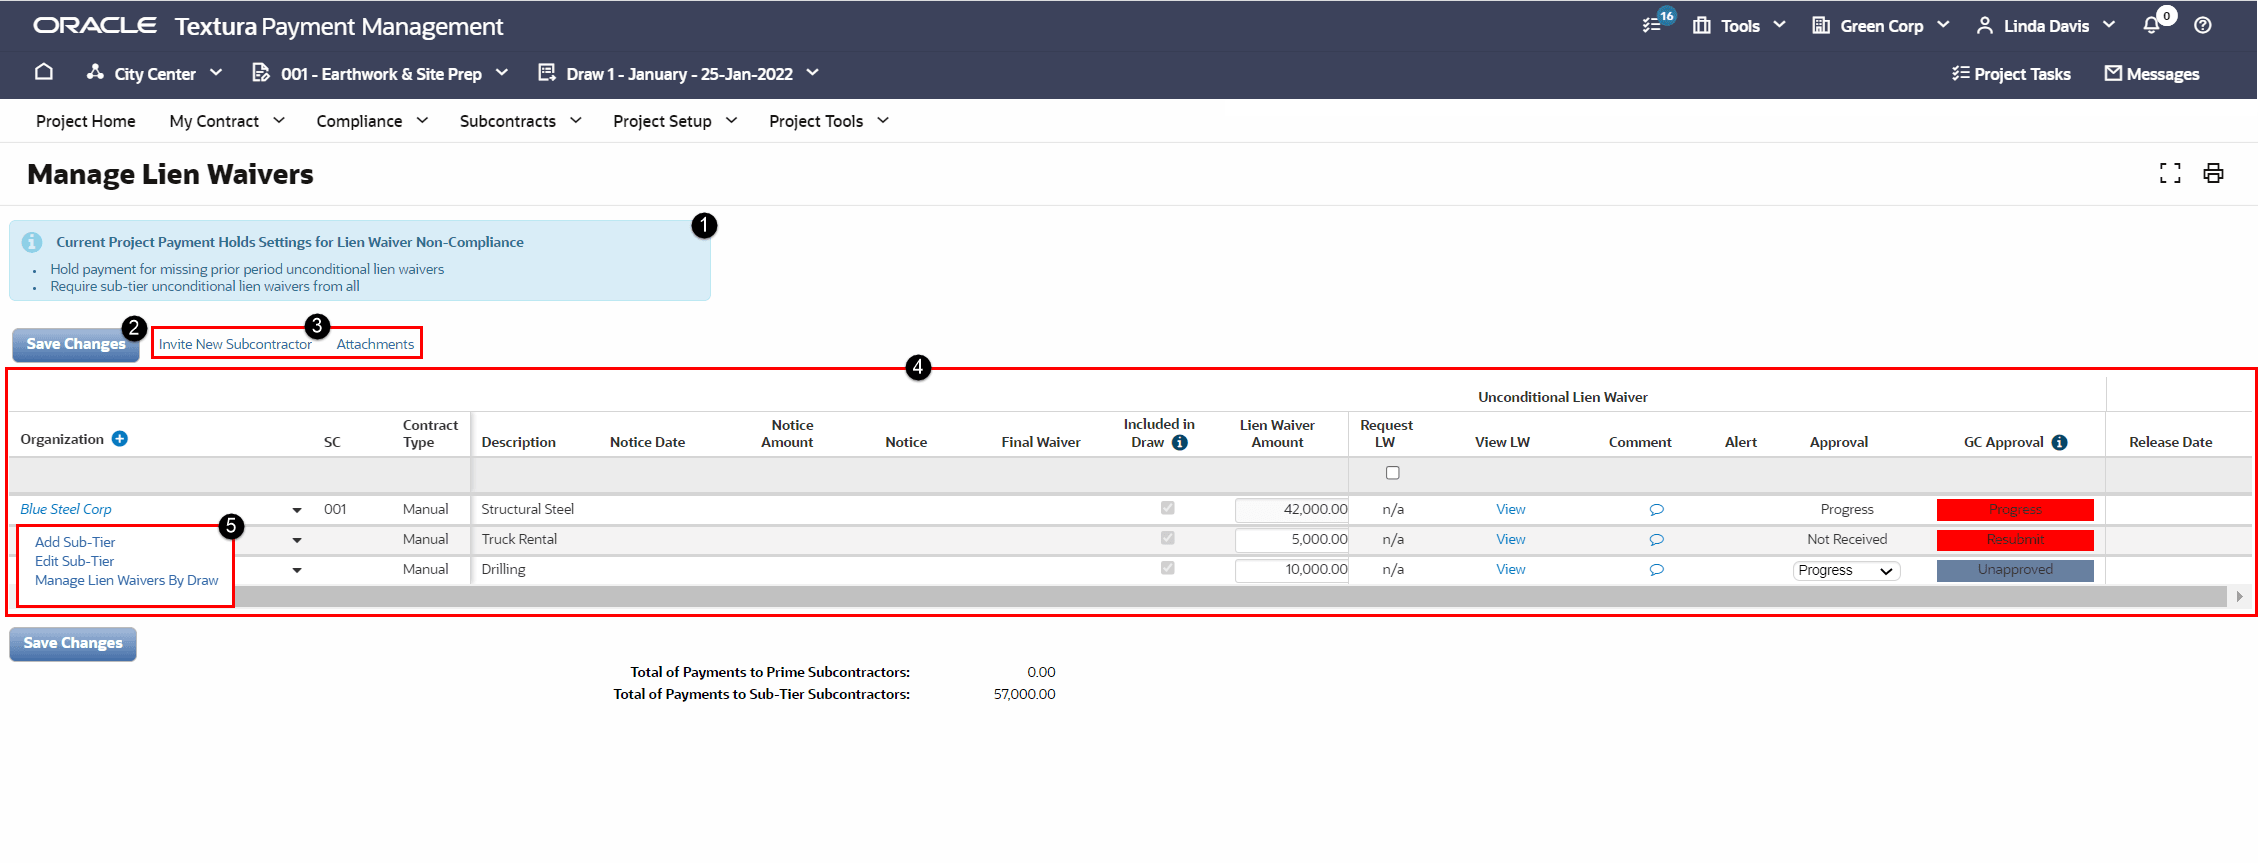2258x863 pixels.
Task: Show info for GC Approval column
Action: 2060,442
